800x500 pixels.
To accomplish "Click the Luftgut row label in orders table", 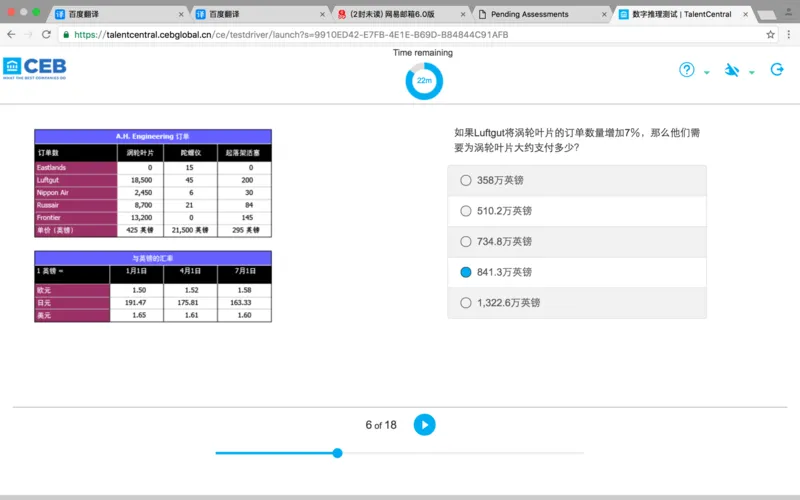I will click(76, 180).
